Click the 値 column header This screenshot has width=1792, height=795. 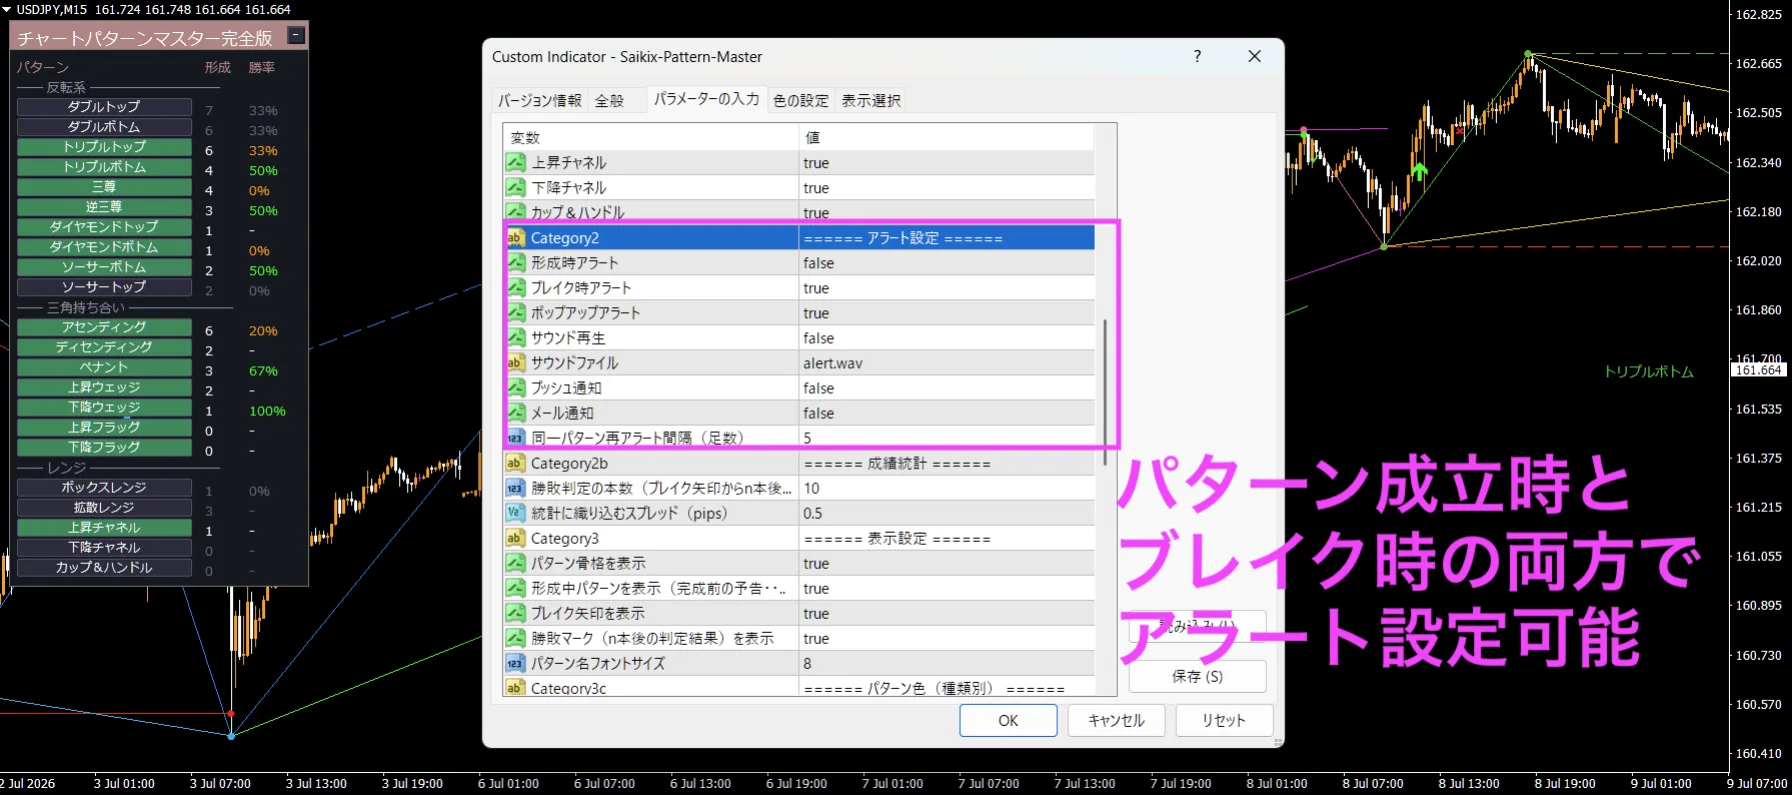pos(946,137)
